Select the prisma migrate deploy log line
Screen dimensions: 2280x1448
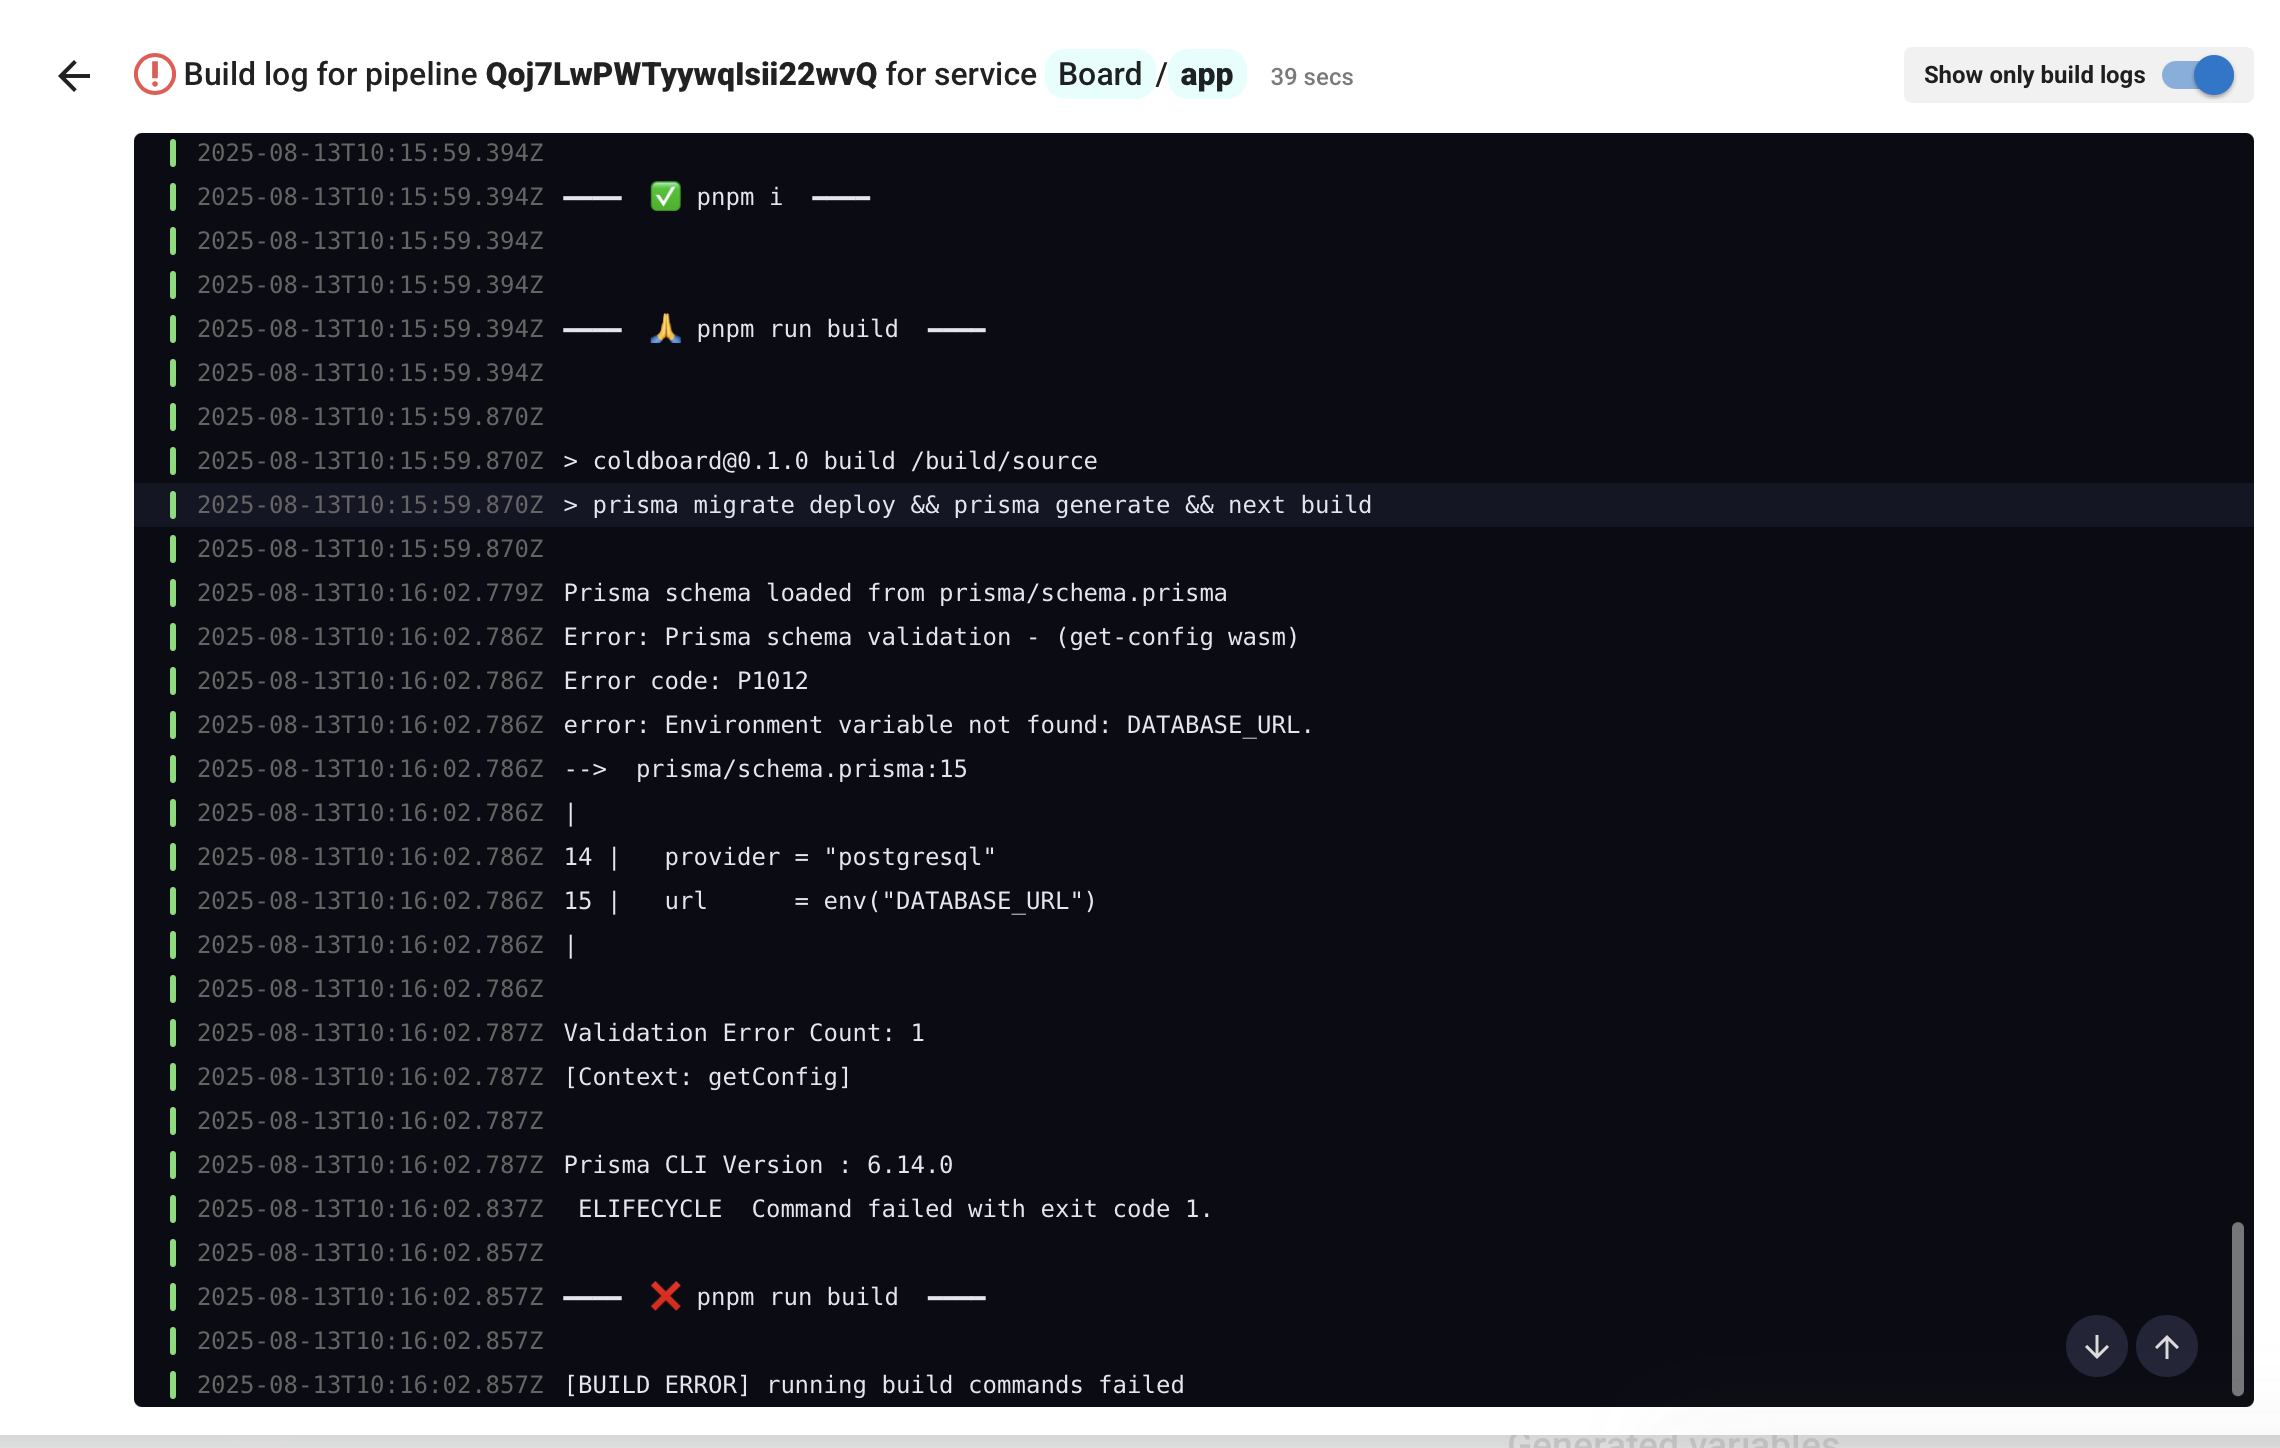coord(968,505)
